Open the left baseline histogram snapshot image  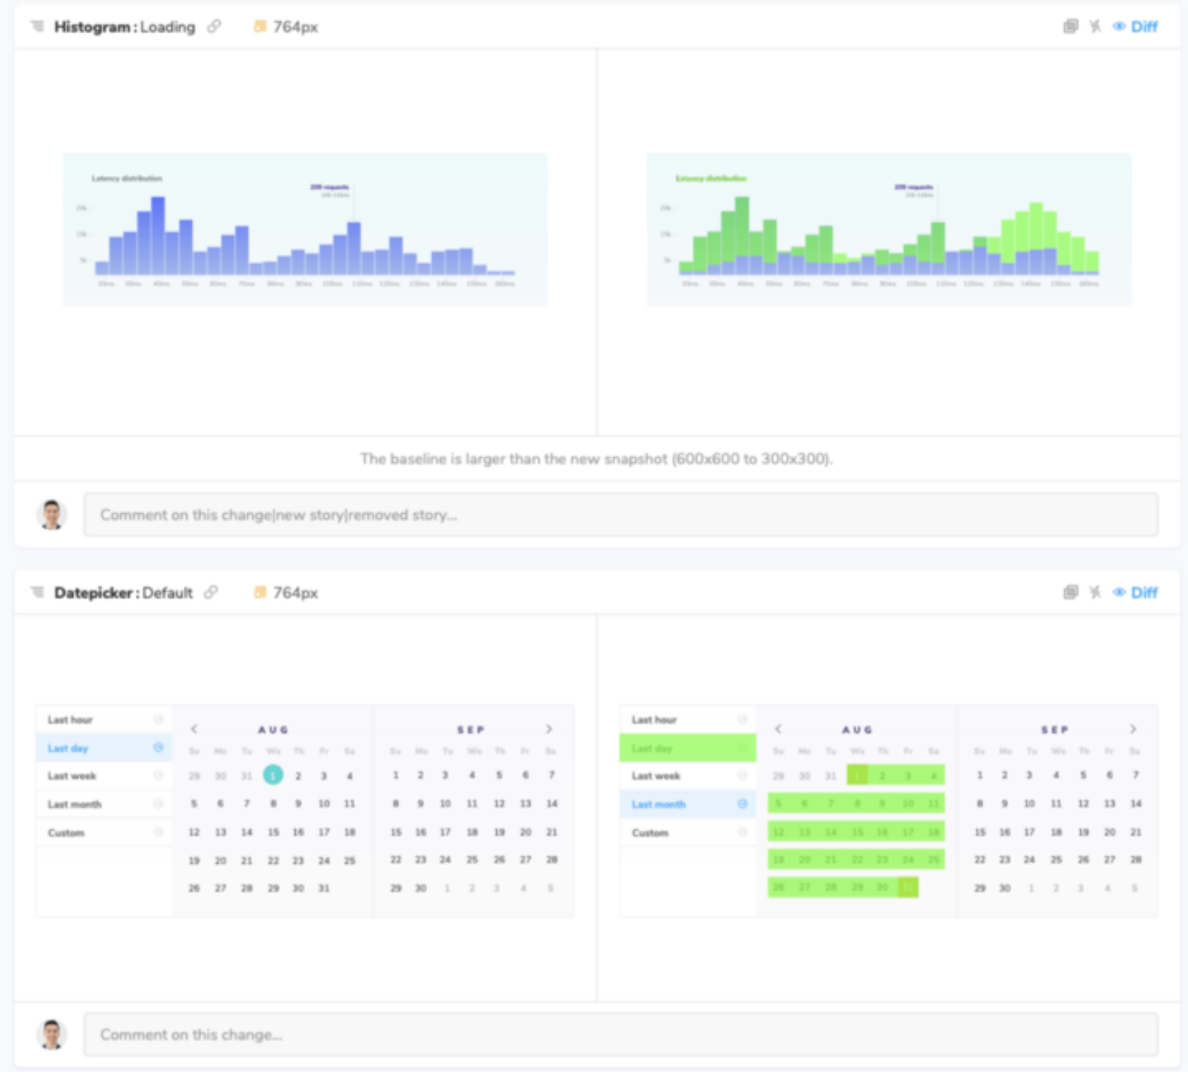(305, 230)
